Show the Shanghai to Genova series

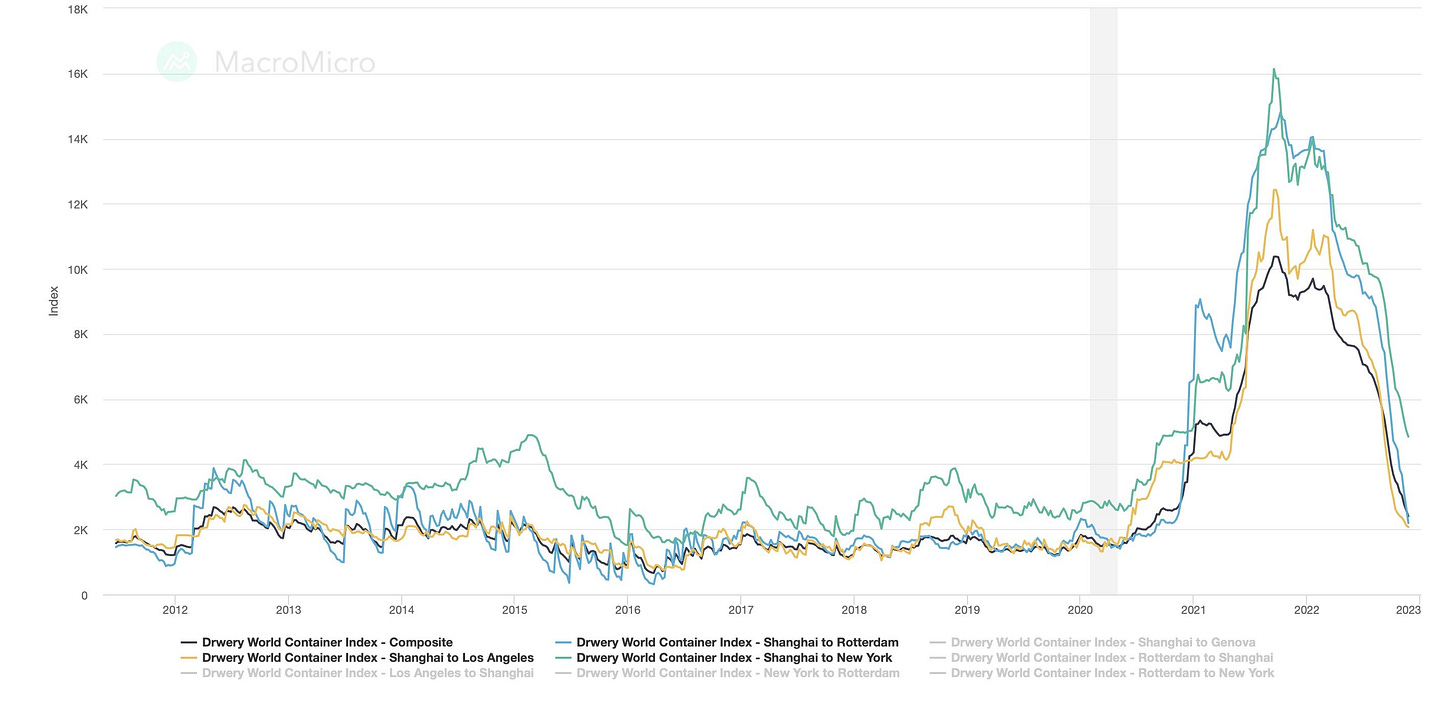pyautogui.click(x=1102, y=642)
